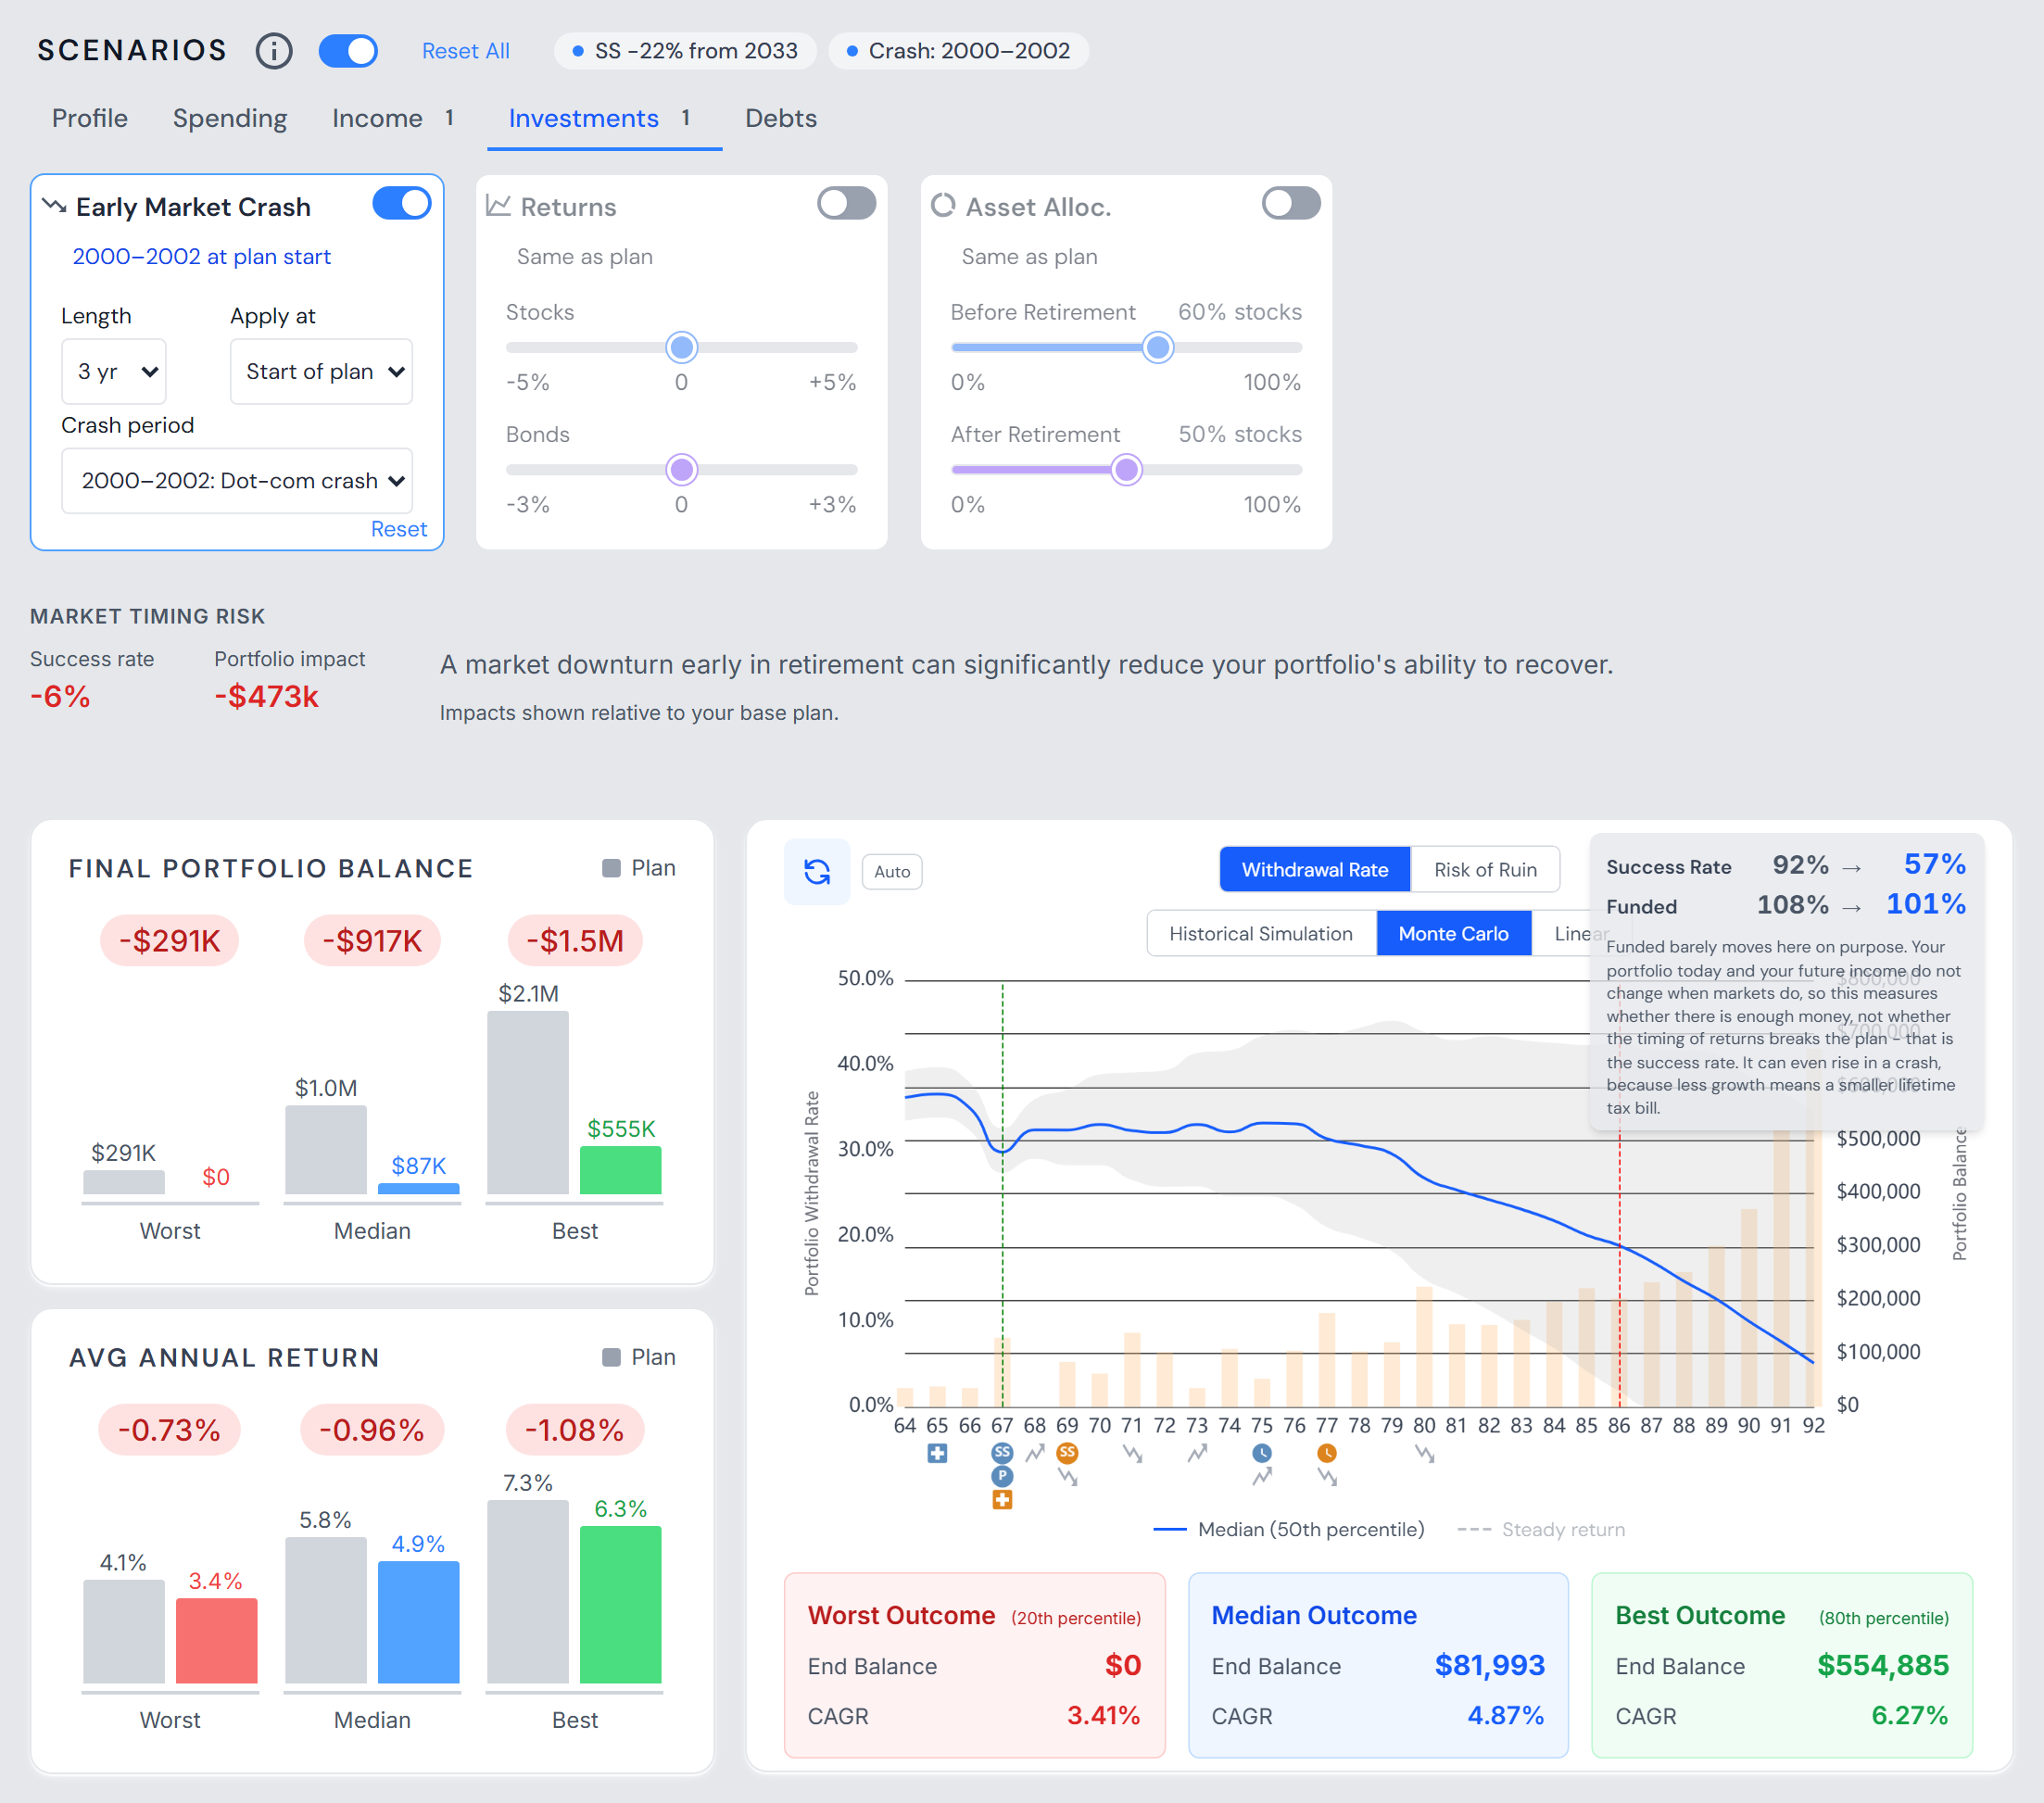Enable the Returns scenario toggle
This screenshot has height=1803, width=2044.
click(x=846, y=204)
